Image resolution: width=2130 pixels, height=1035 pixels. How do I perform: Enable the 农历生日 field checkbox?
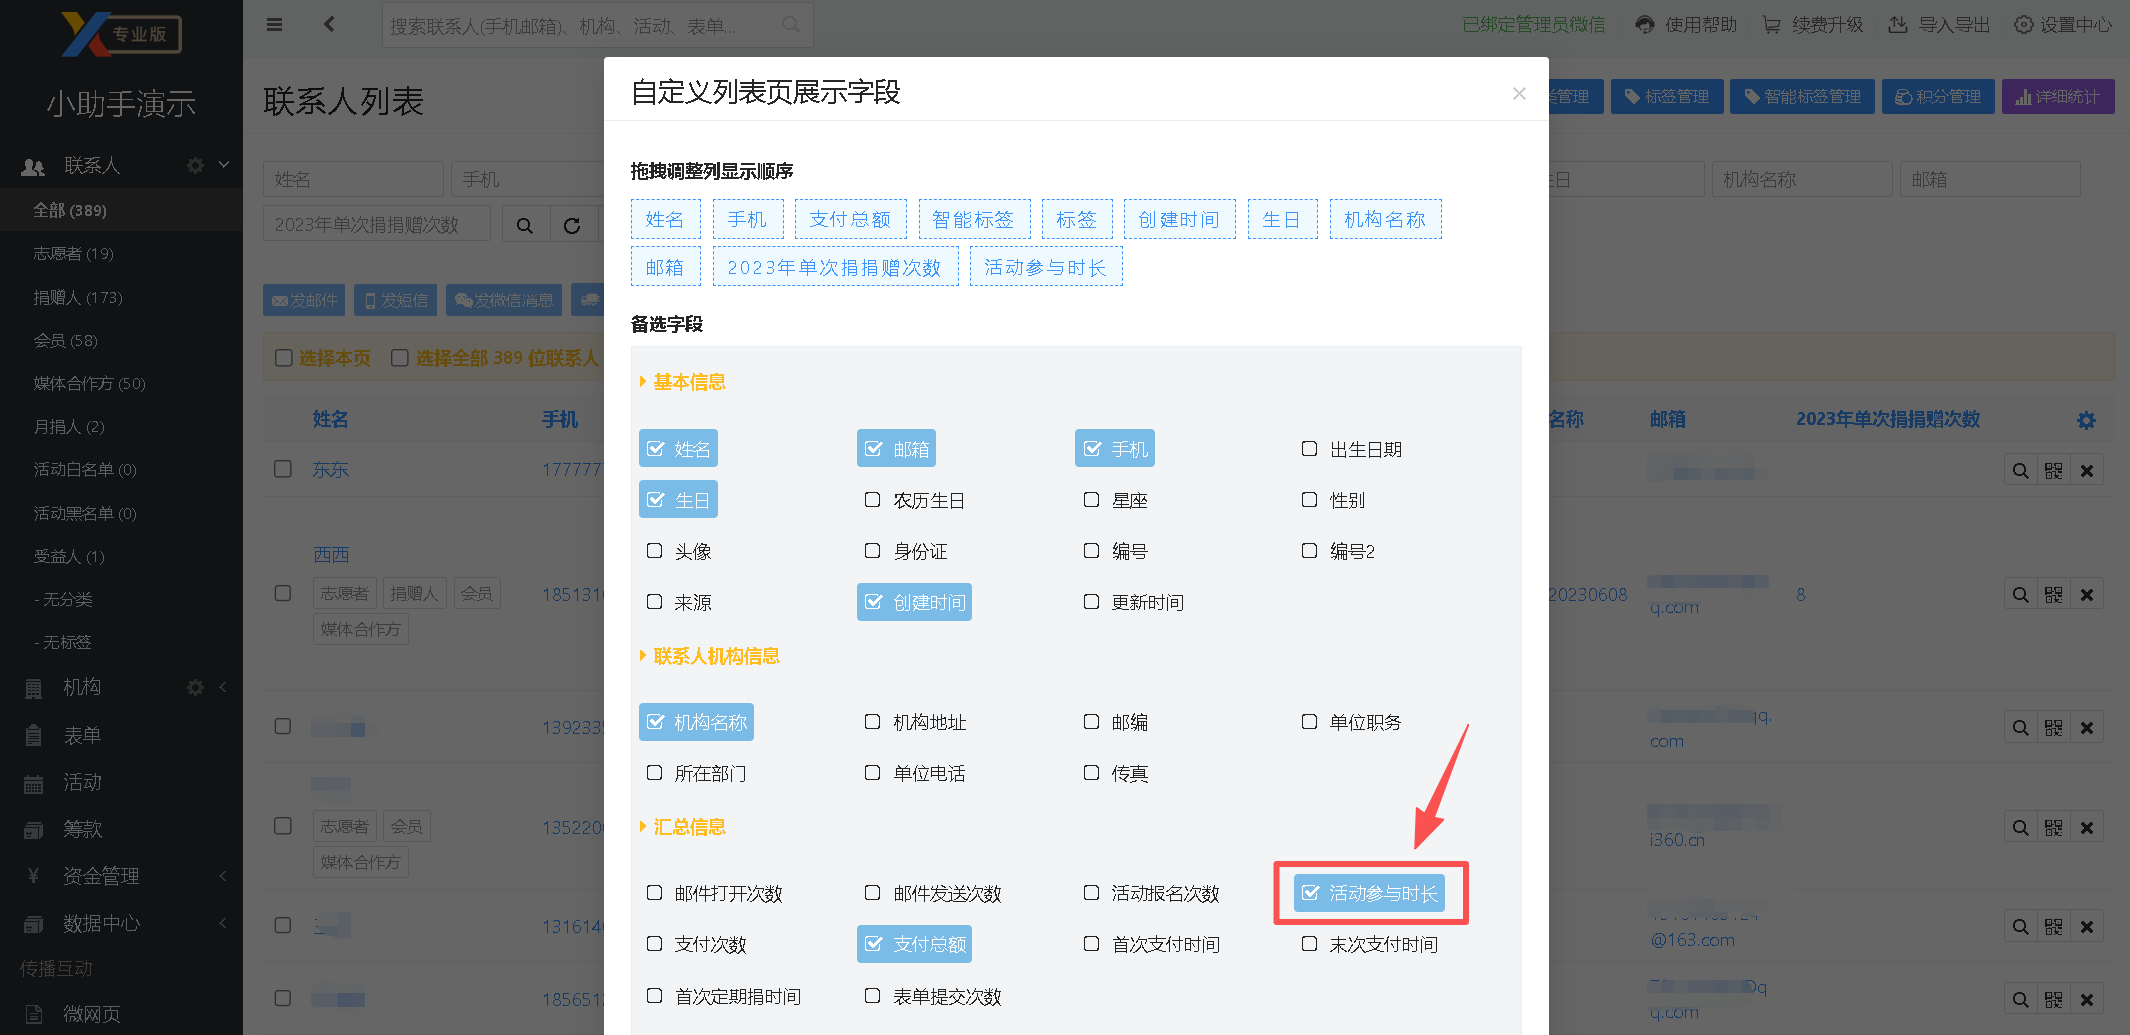873,500
